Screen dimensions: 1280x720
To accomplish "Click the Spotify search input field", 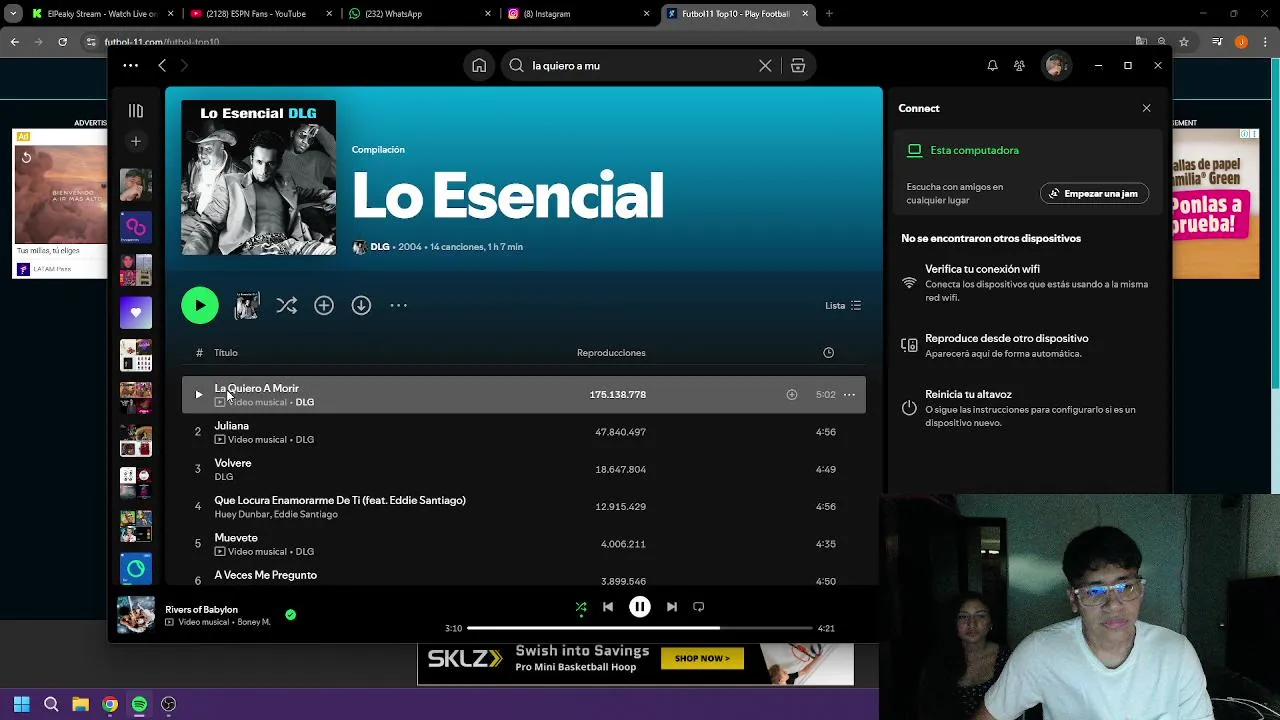I will coord(640,65).
